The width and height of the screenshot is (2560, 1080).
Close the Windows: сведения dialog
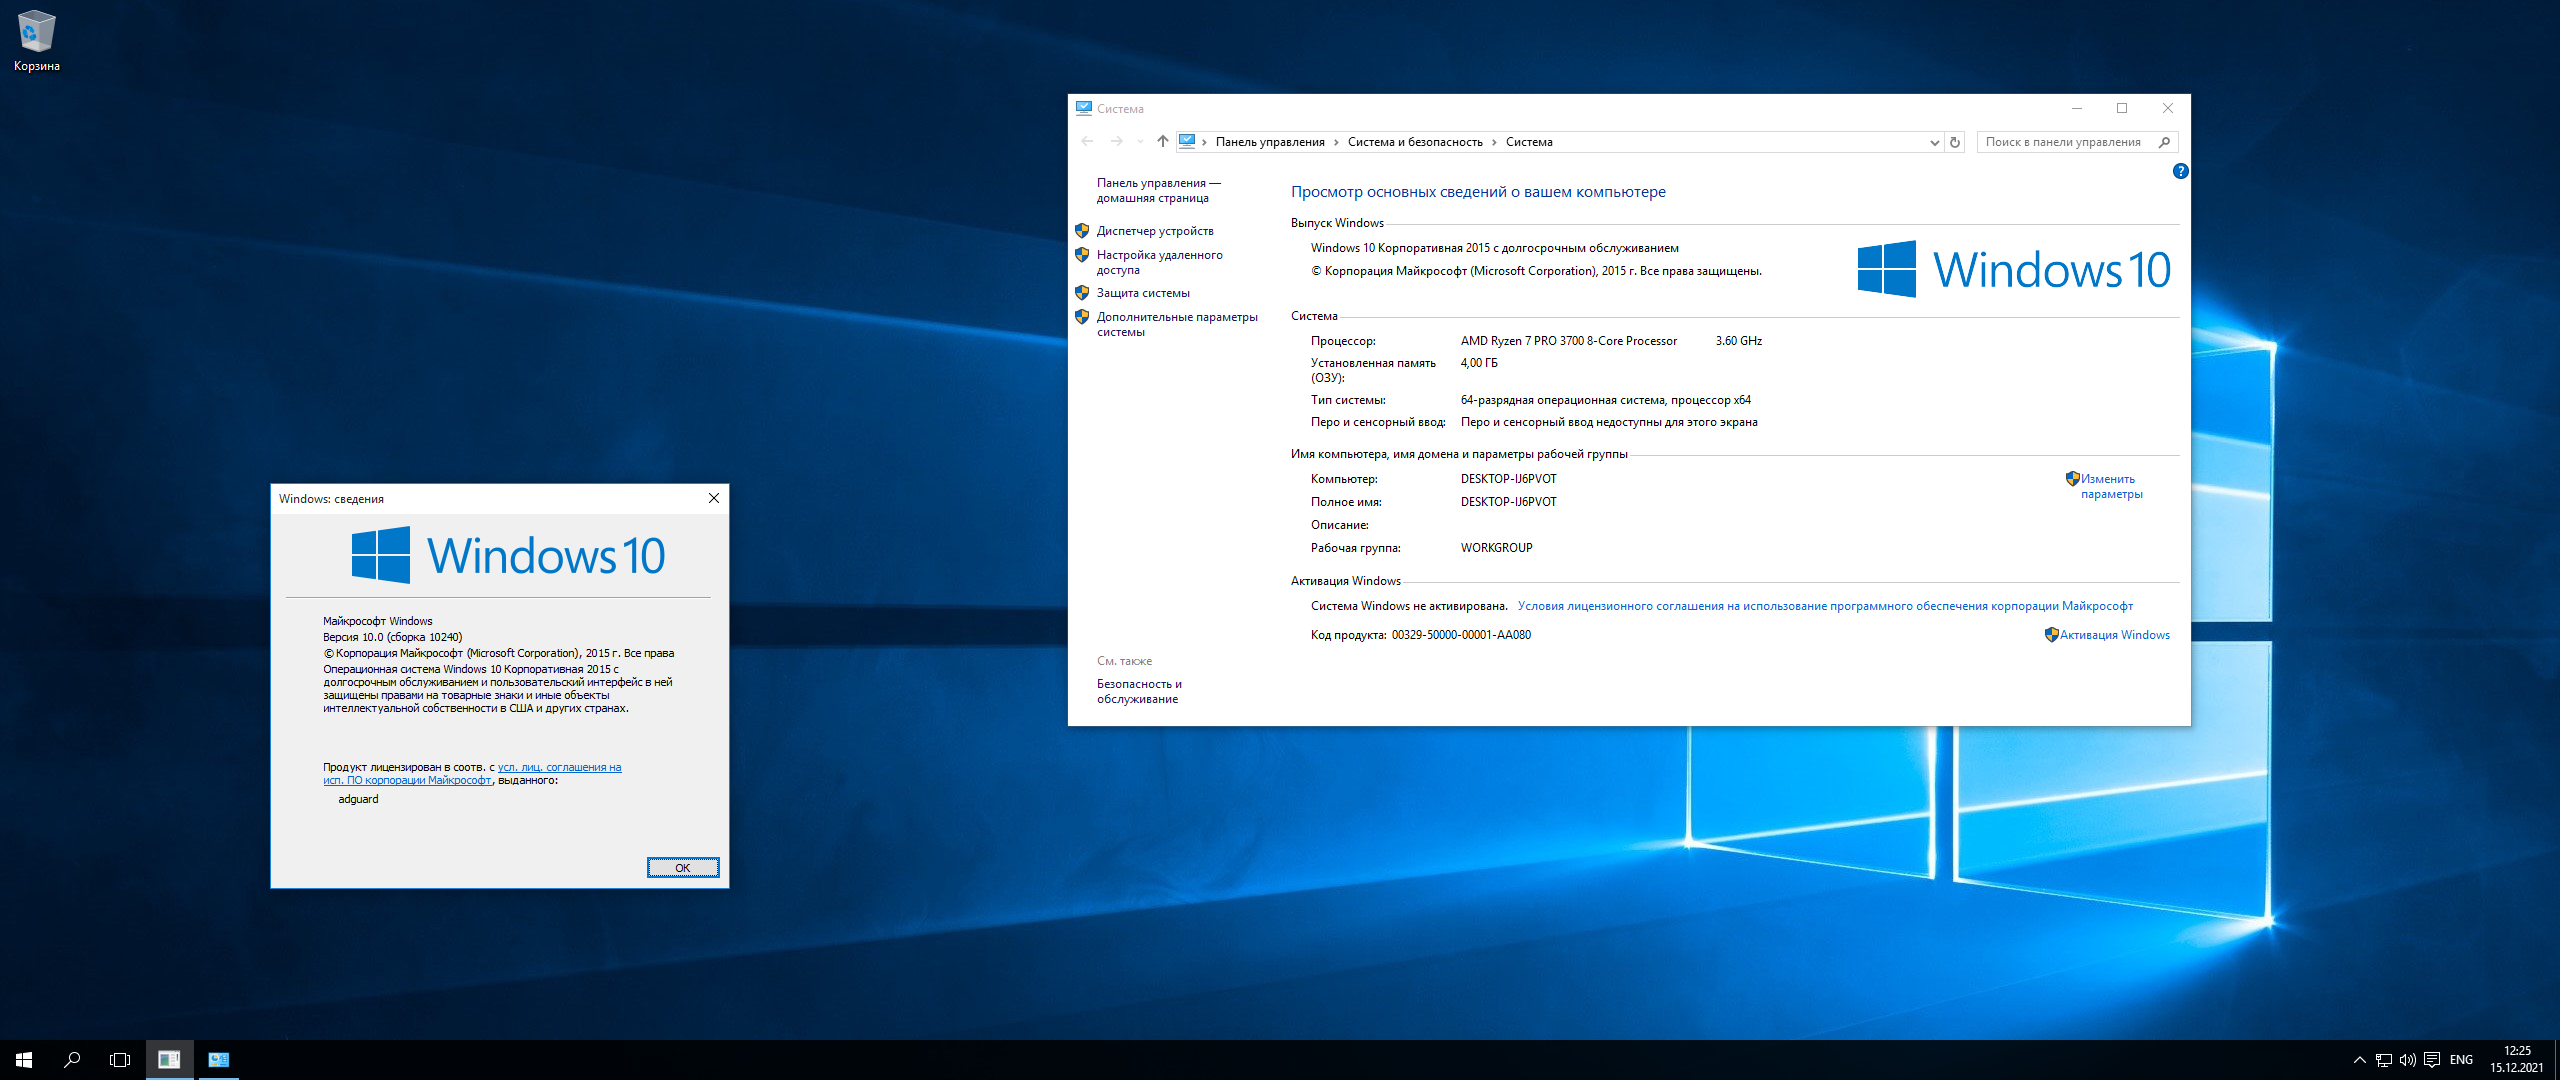pos(714,498)
